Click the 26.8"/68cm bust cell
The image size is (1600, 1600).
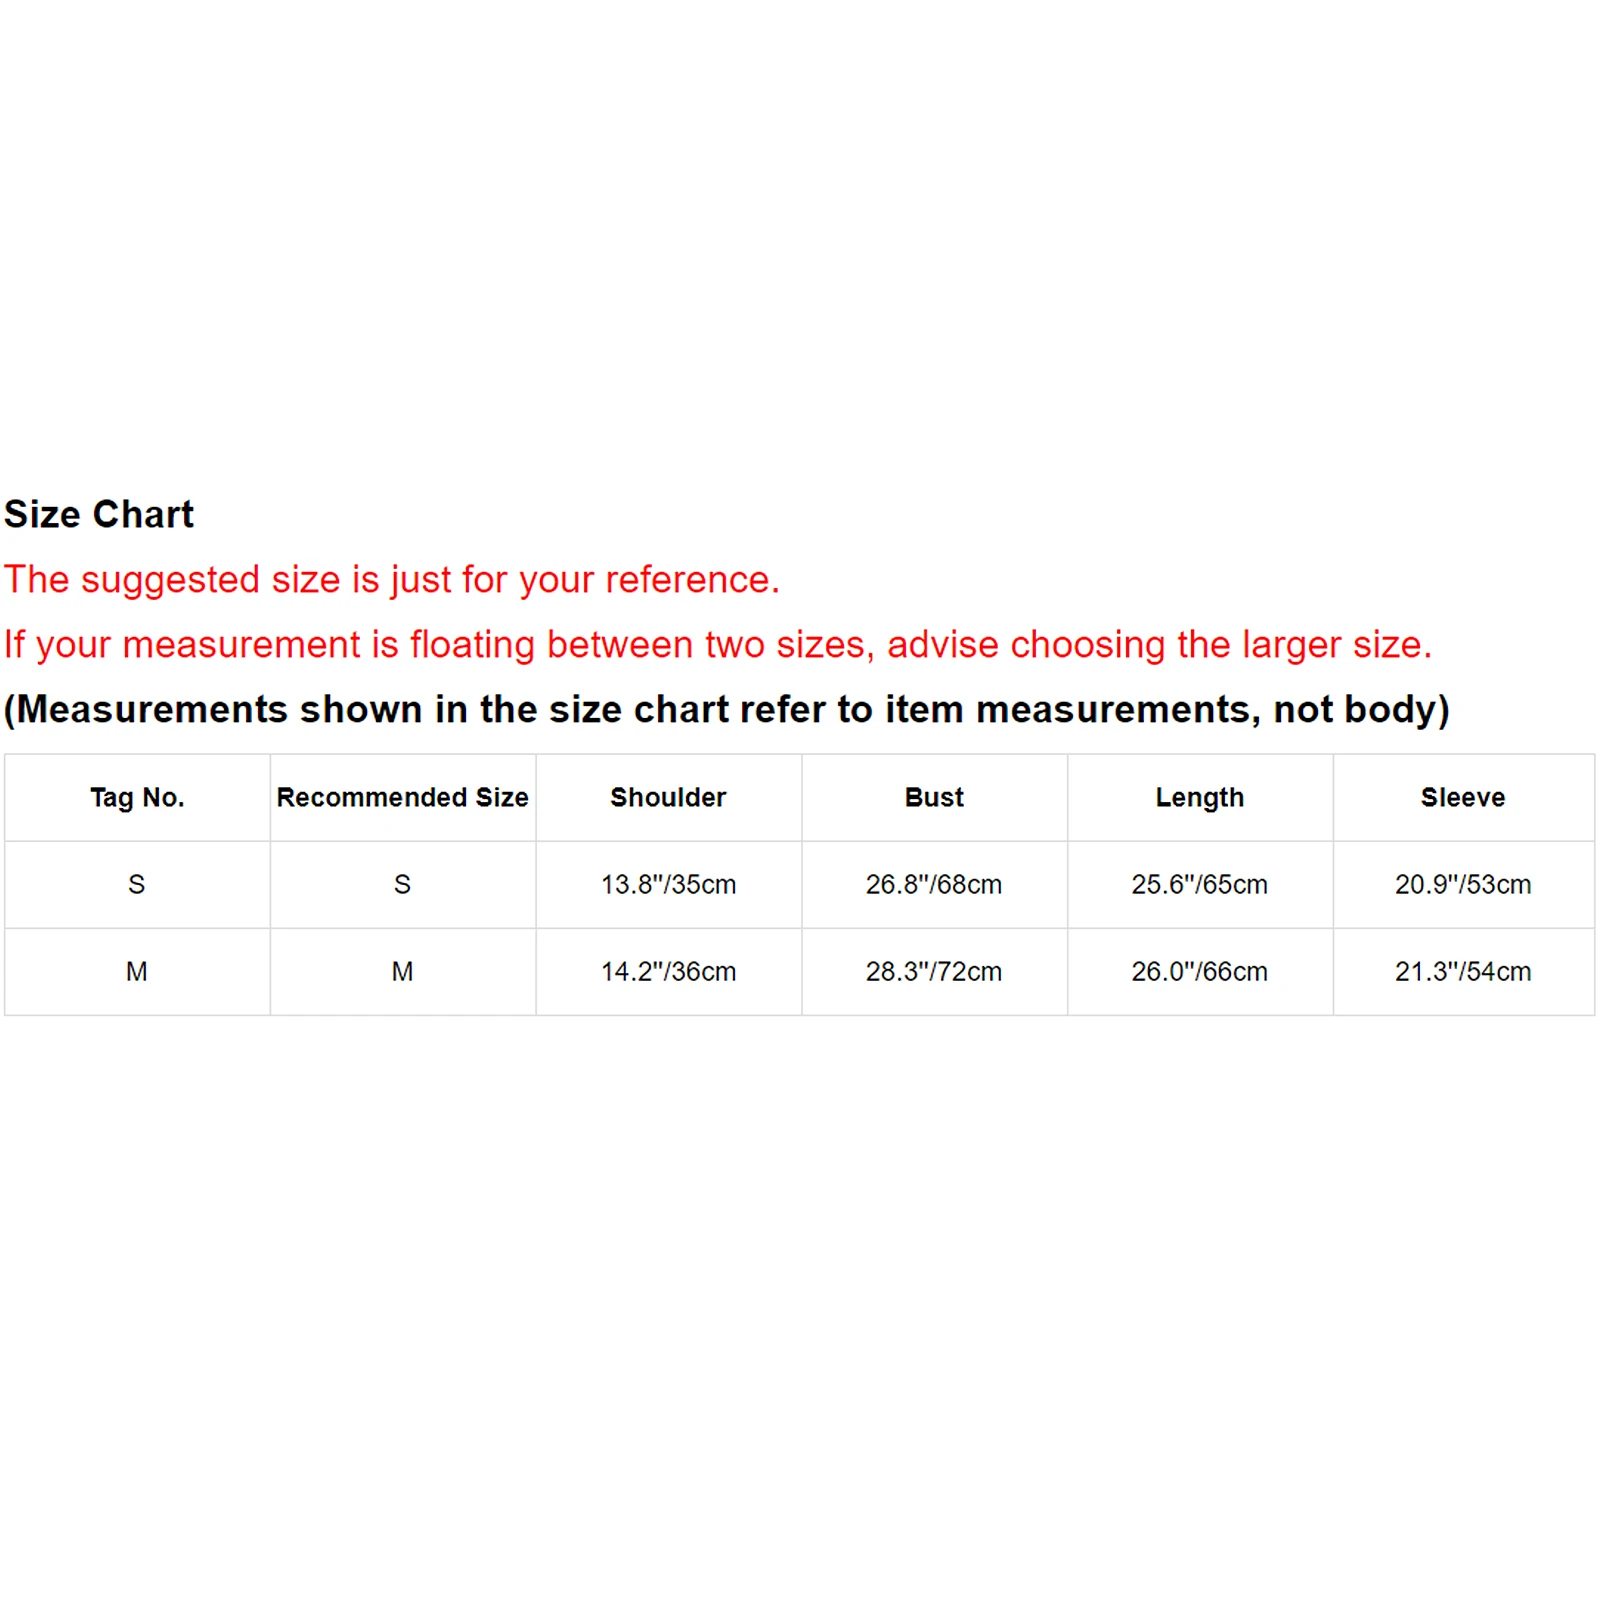[x=934, y=885]
